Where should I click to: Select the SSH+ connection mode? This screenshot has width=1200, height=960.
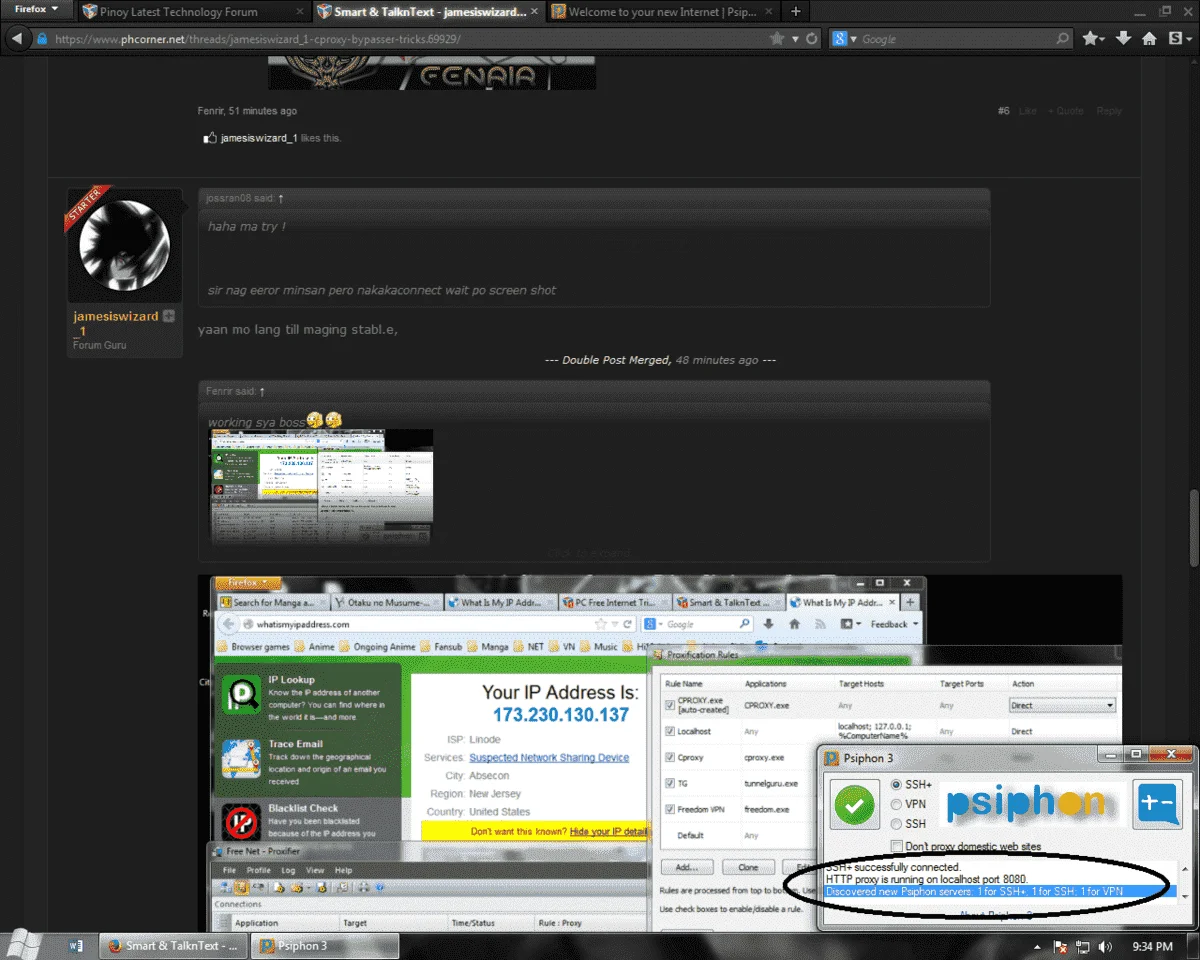coord(911,784)
